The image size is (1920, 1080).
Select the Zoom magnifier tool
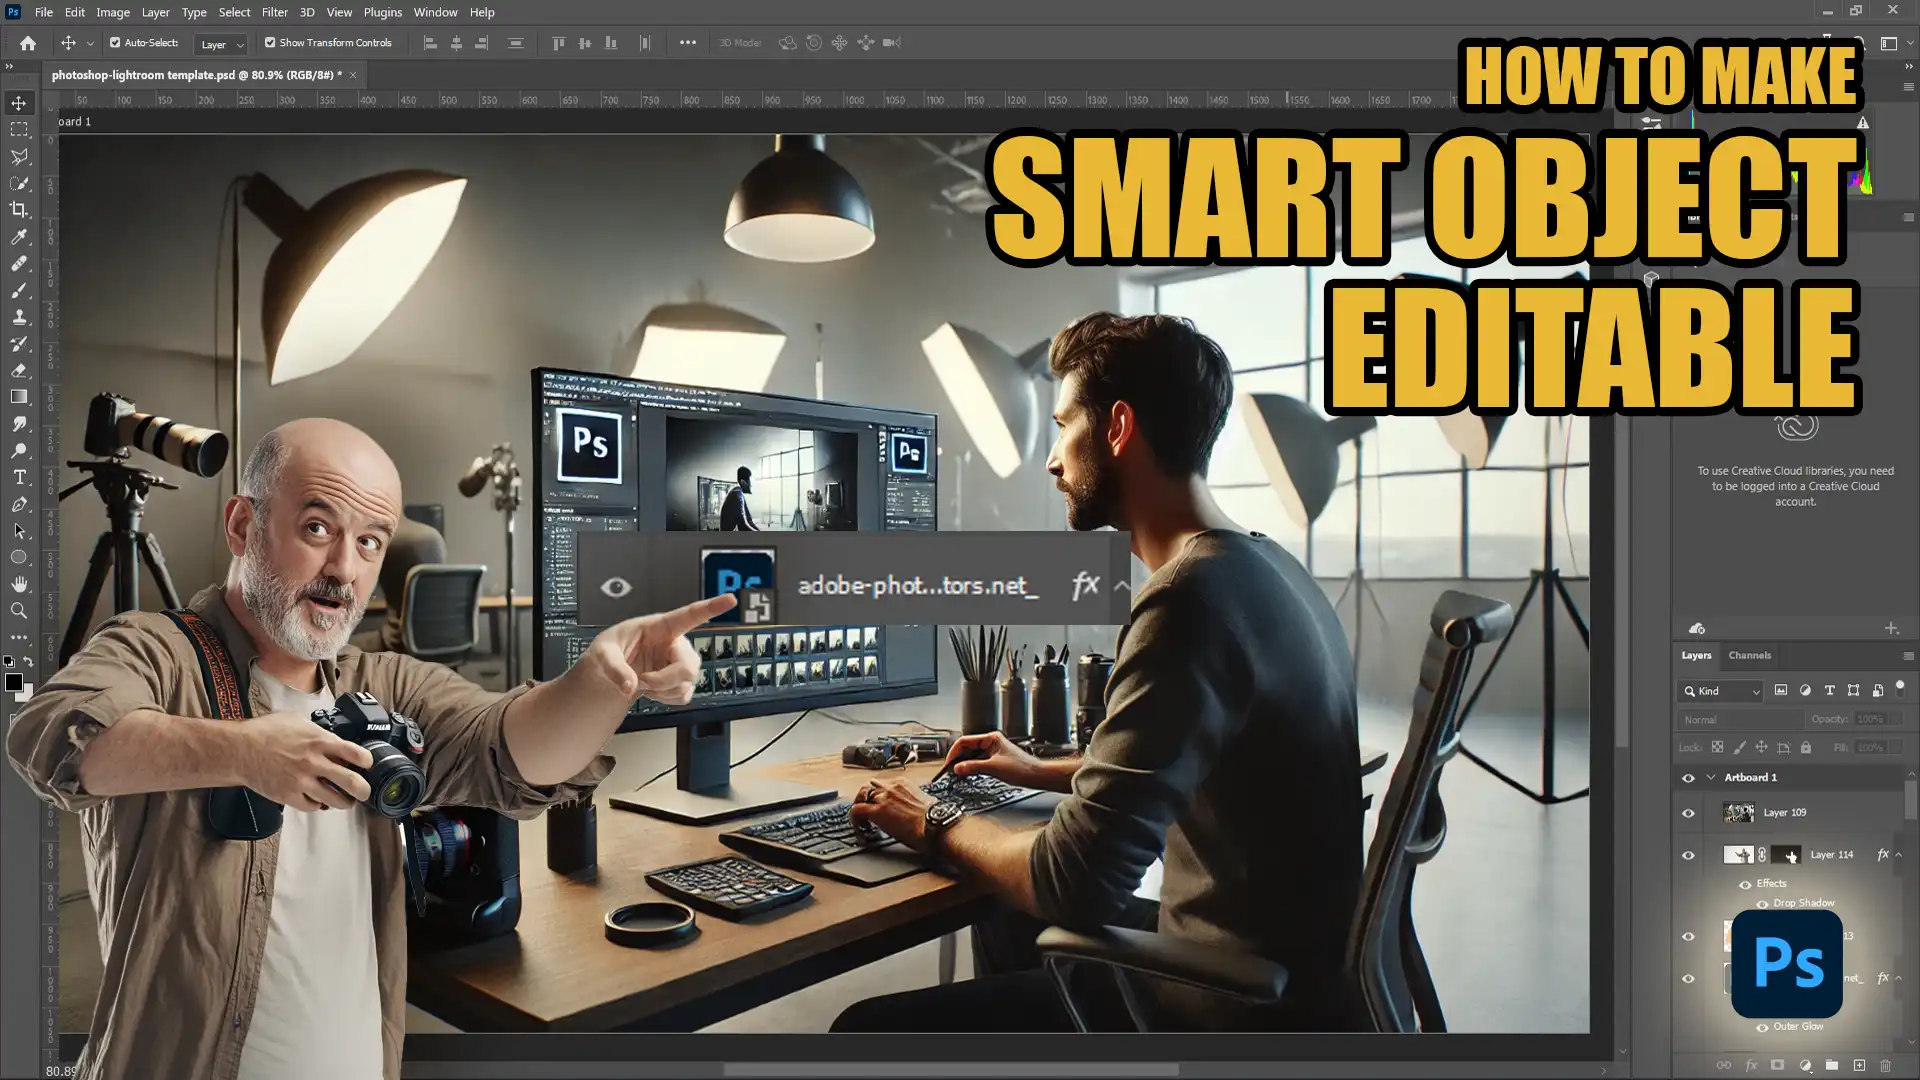tap(19, 611)
